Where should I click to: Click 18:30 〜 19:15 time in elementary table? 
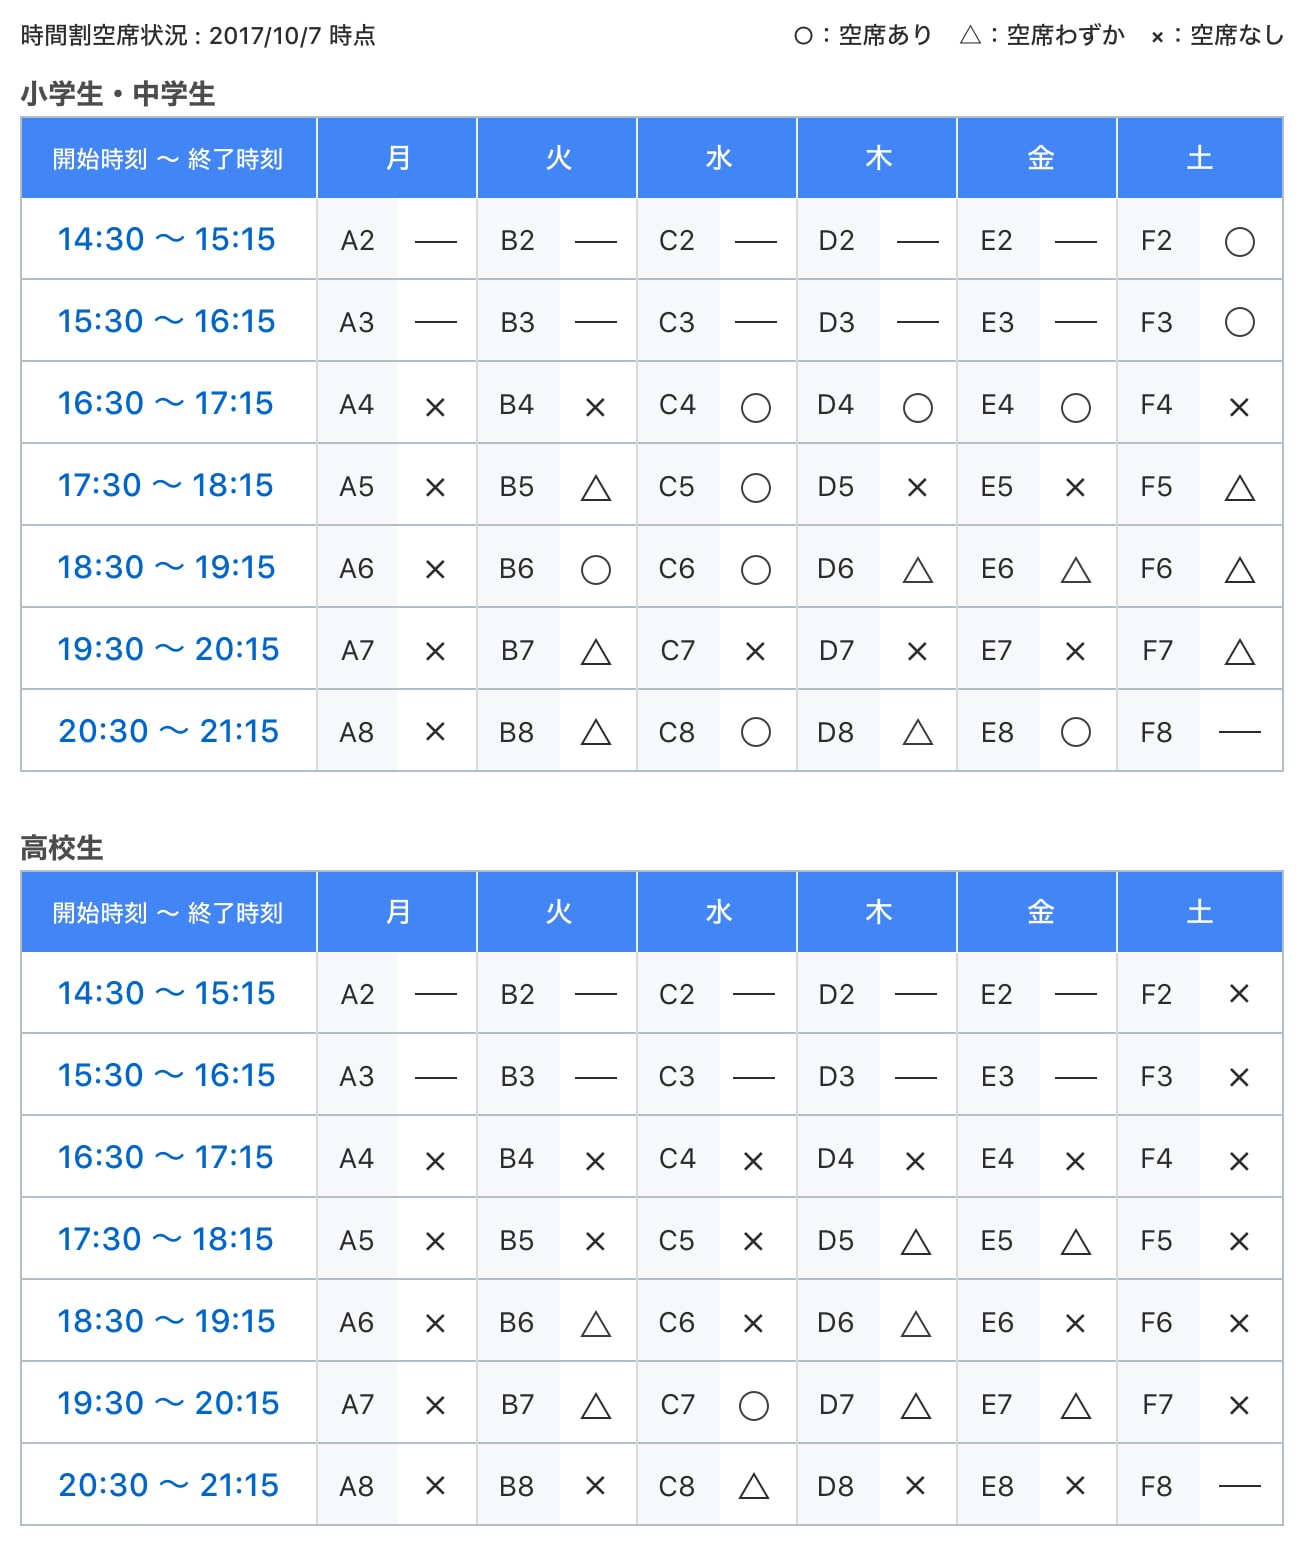point(167,567)
